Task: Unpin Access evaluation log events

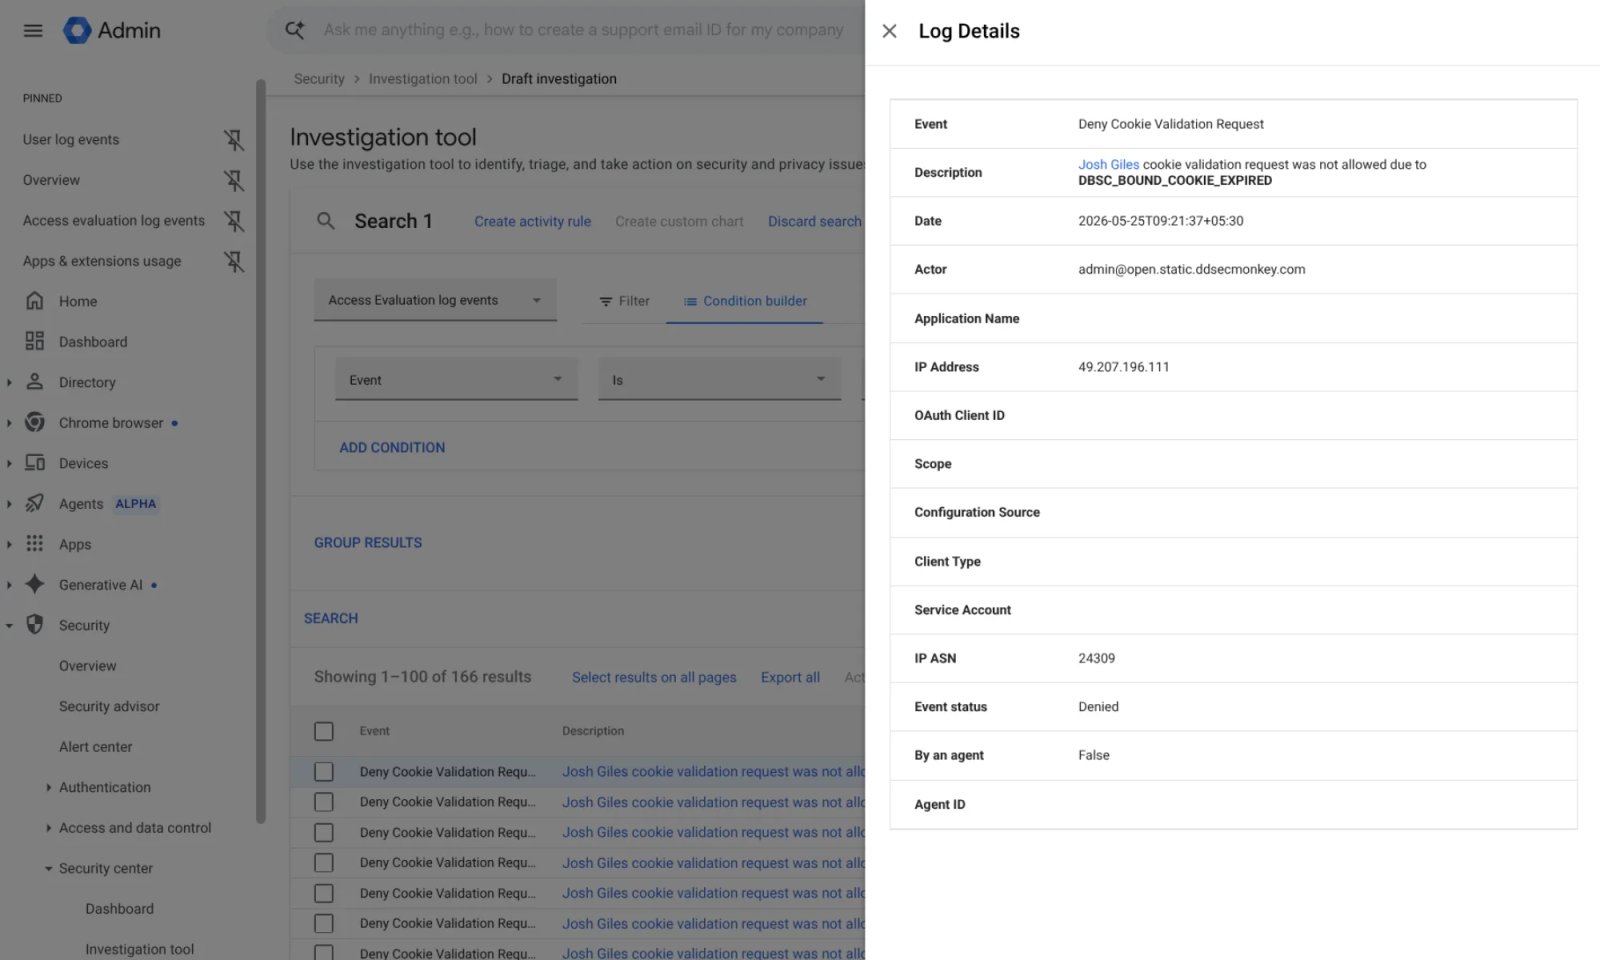Action: click(234, 221)
